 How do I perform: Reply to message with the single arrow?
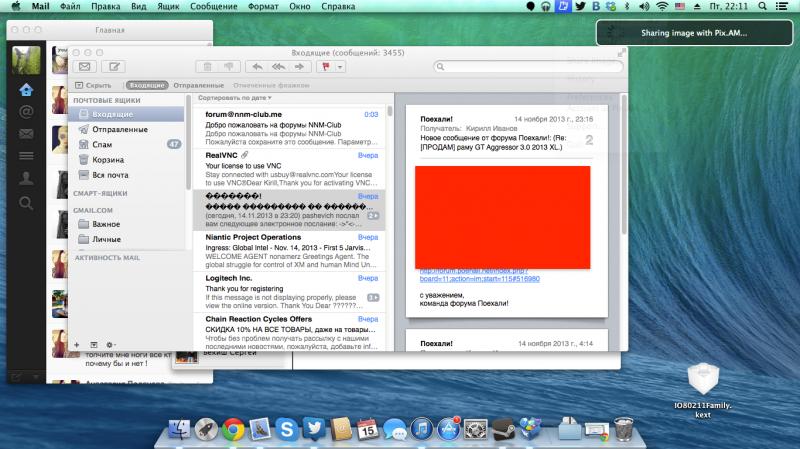257,67
